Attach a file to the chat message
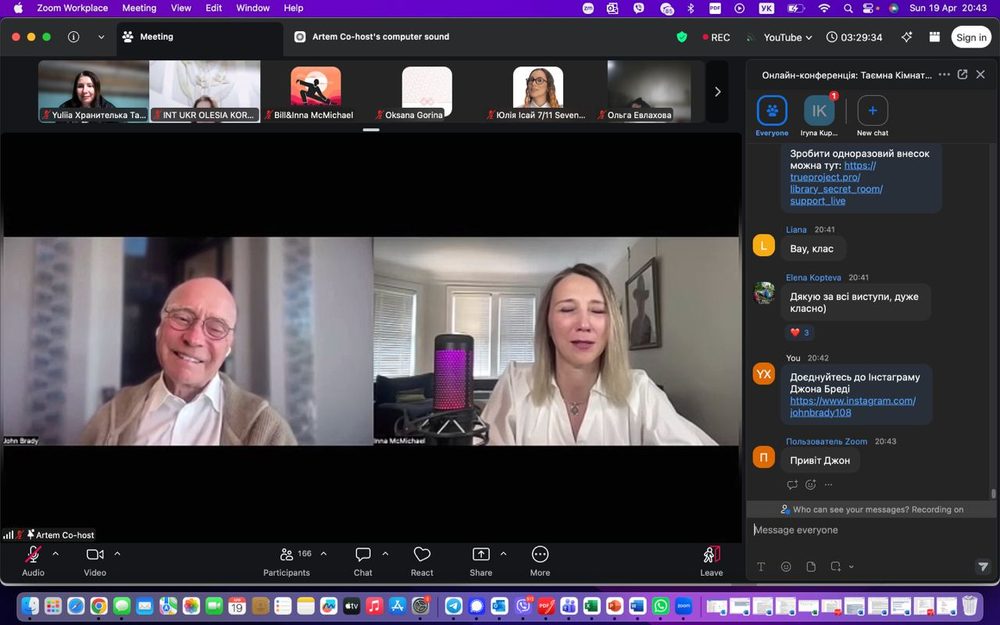 pos(811,566)
